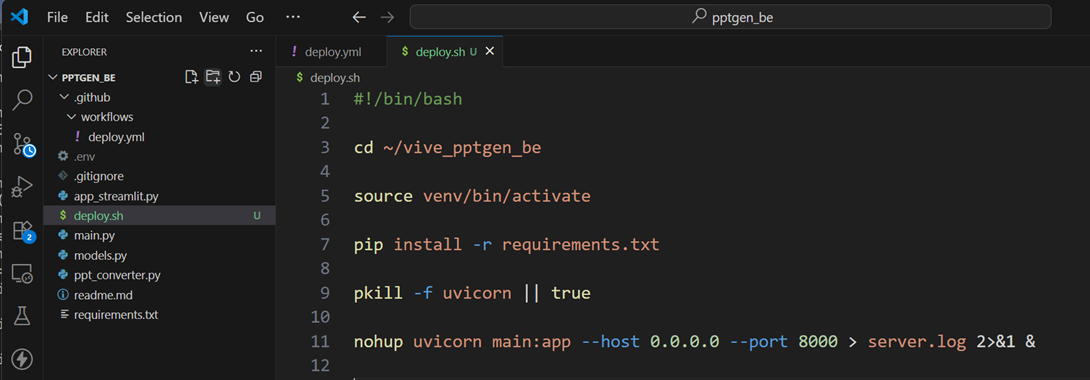
Task: Open the Go menu
Action: pos(255,17)
